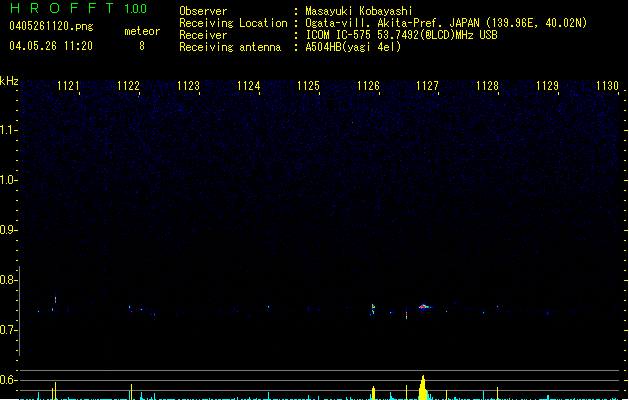Click time axis label 1125
The image size is (629, 400).
pyautogui.click(x=308, y=85)
